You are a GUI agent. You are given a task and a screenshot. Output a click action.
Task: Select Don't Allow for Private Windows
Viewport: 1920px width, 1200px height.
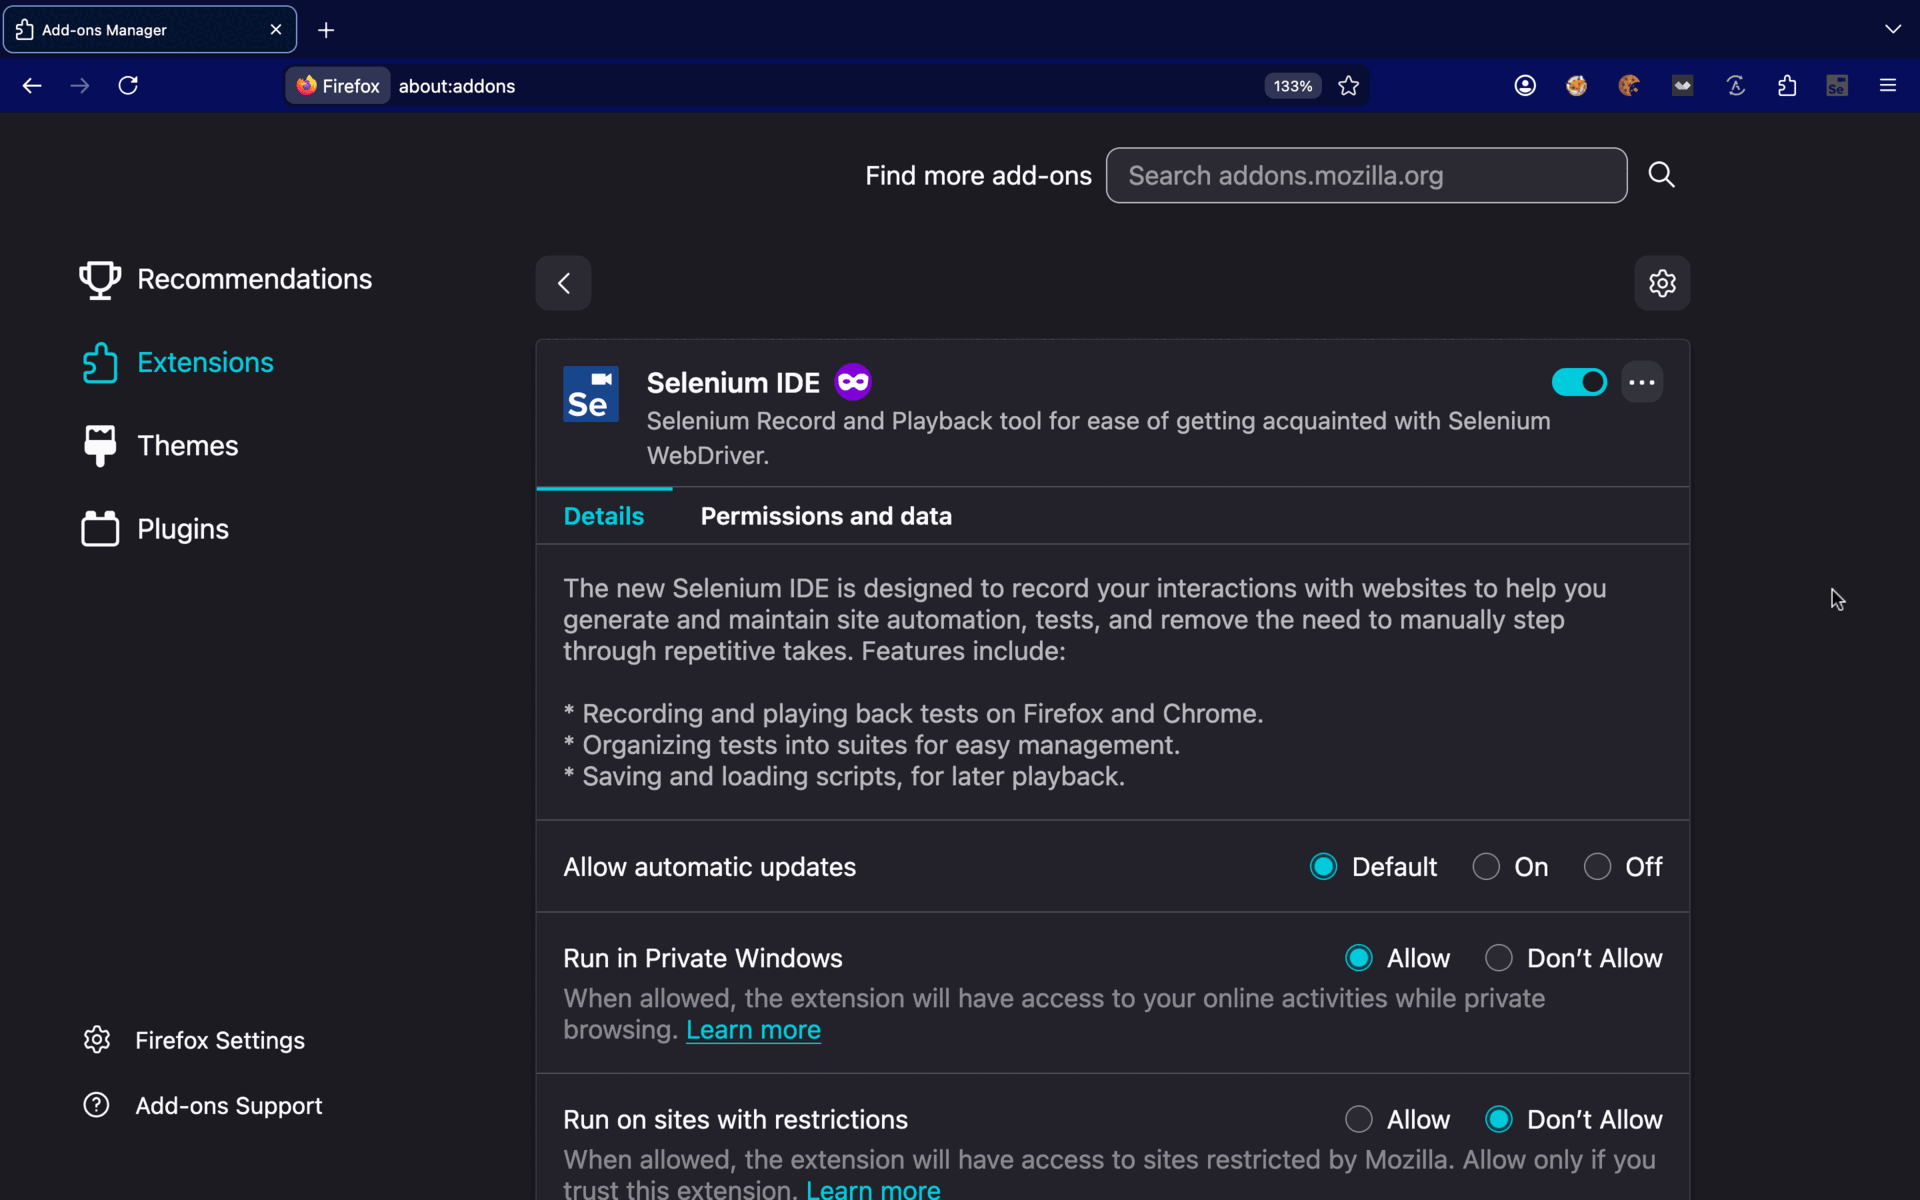[1498, 958]
